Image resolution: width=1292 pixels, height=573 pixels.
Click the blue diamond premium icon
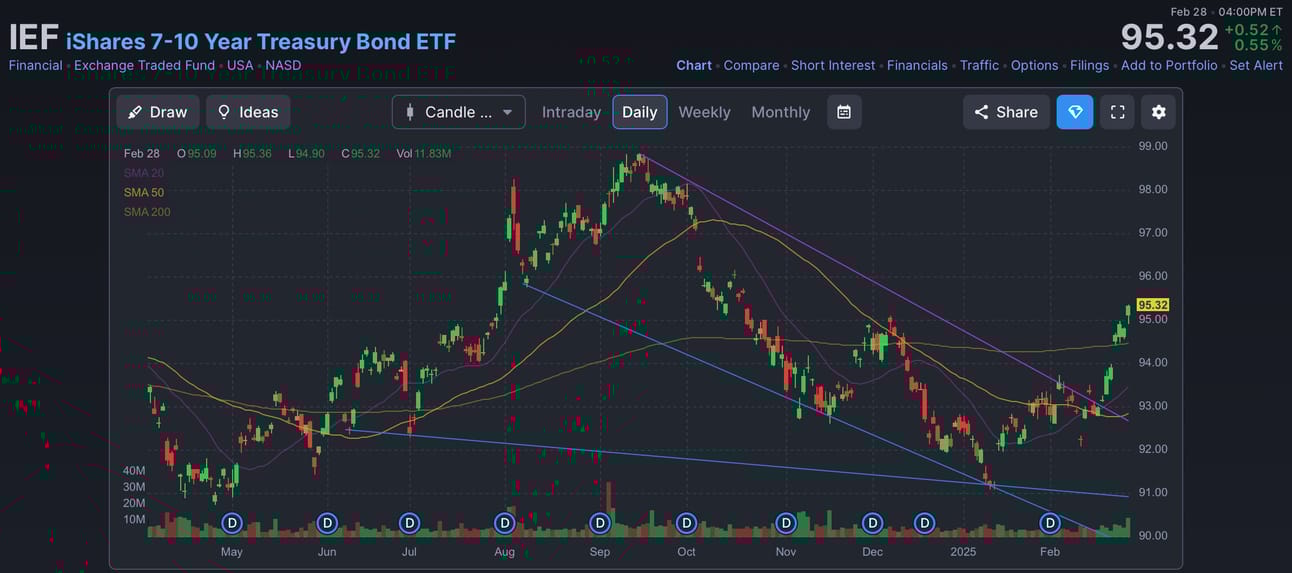(x=1075, y=112)
